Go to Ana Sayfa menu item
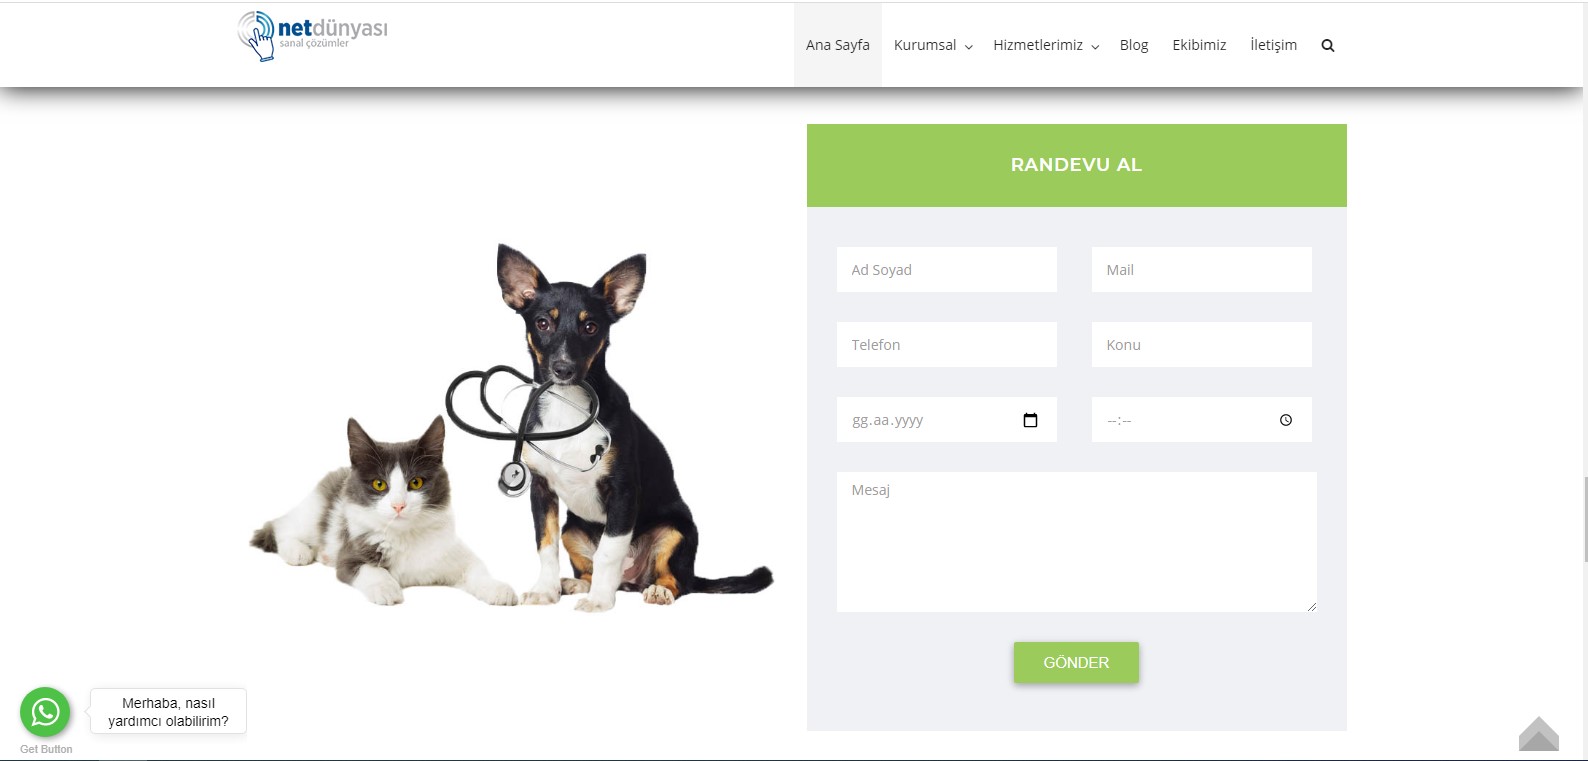Screen dimensions: 1588x761 click(x=838, y=45)
